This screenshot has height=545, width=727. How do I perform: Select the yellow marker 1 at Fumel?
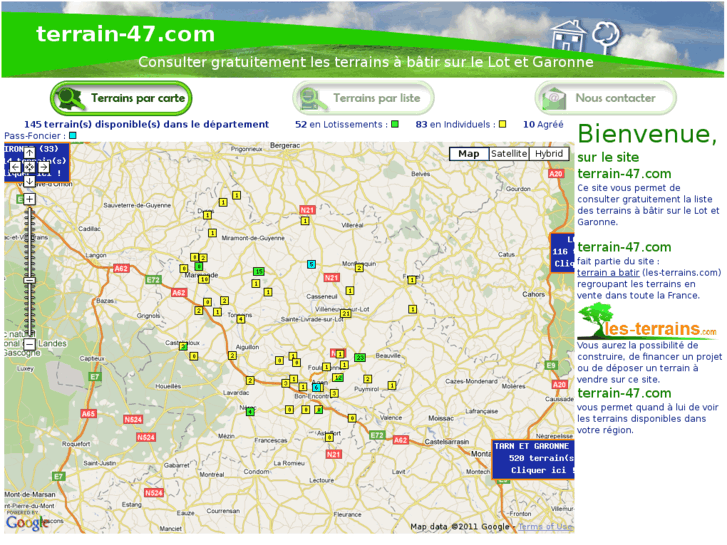coord(411,280)
